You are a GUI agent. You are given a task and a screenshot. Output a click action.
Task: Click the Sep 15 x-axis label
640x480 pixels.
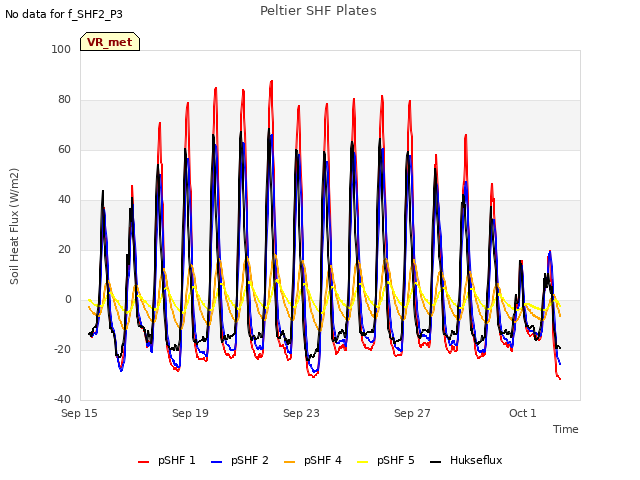tap(79, 413)
